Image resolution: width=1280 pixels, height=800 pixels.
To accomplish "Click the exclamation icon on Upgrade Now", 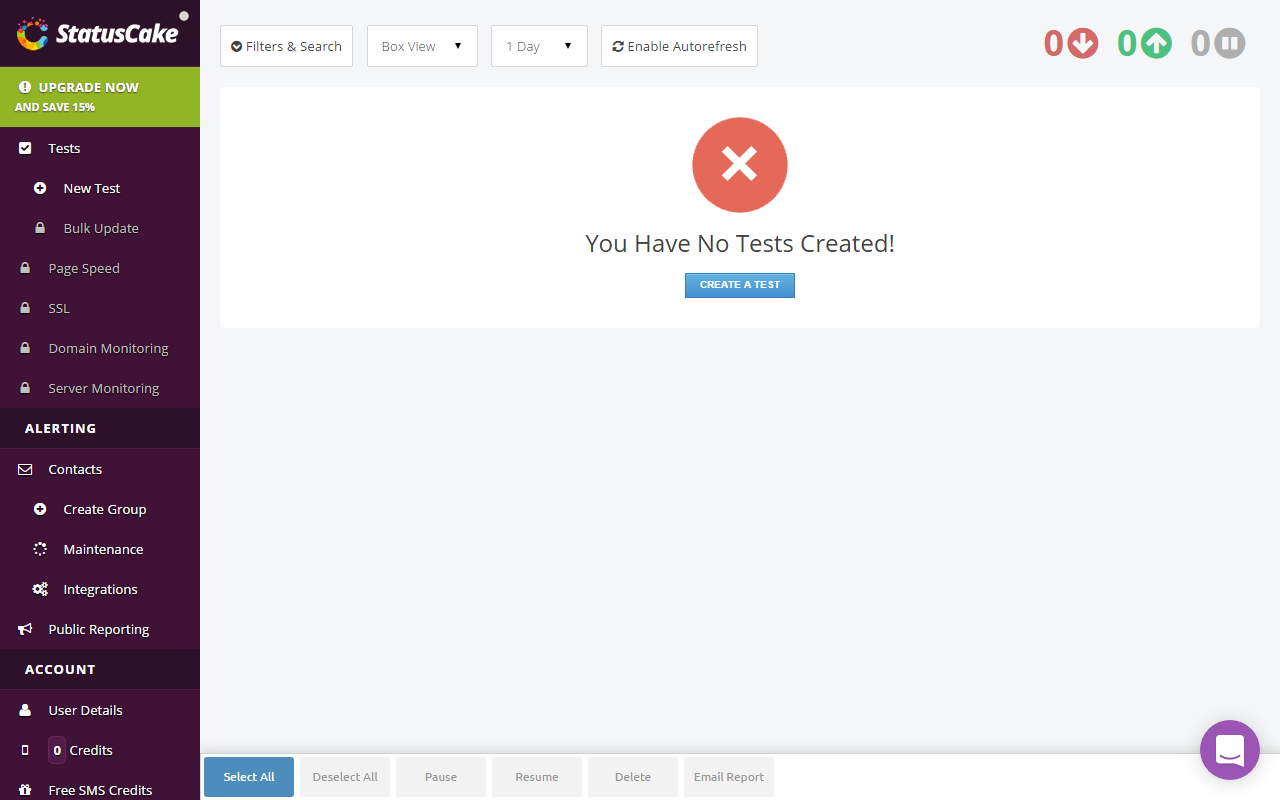I will click(25, 87).
